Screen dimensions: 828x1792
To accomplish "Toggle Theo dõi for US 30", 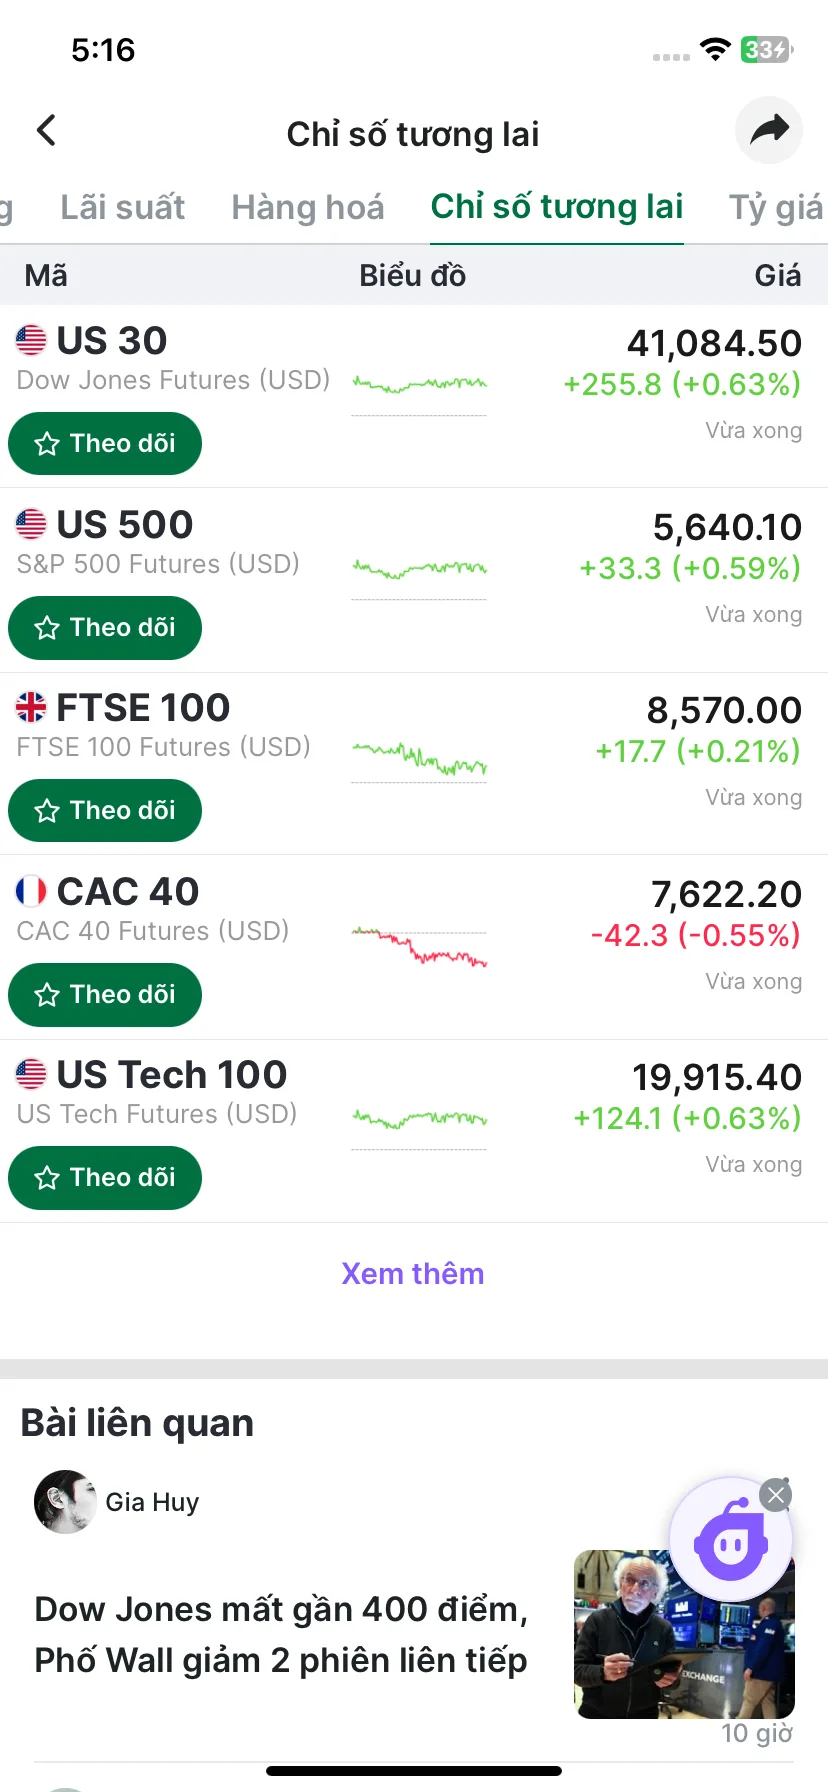I will tap(105, 444).
